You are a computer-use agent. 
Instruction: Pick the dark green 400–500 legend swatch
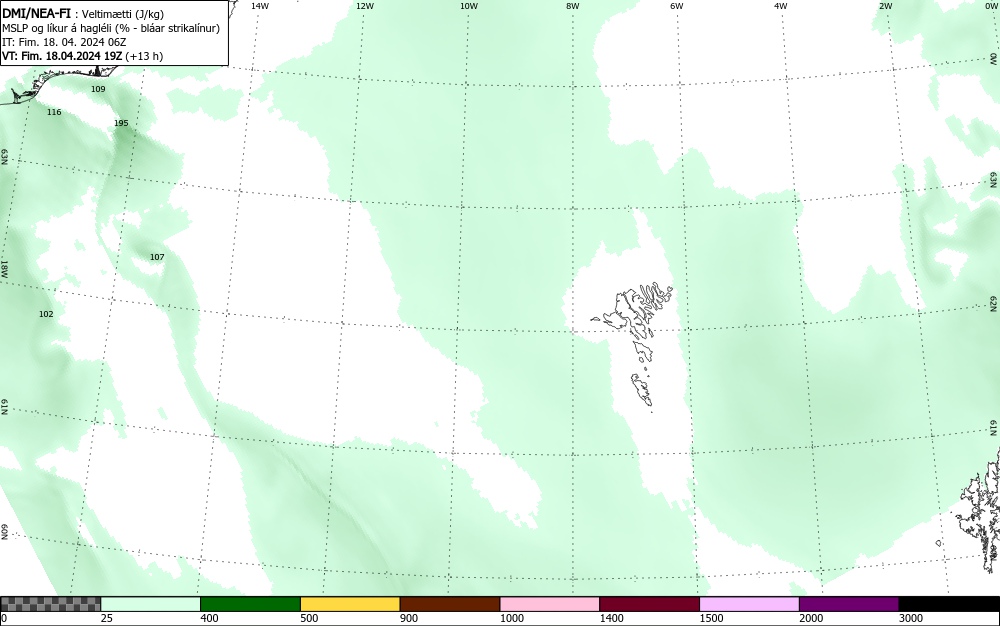[x=250, y=604]
